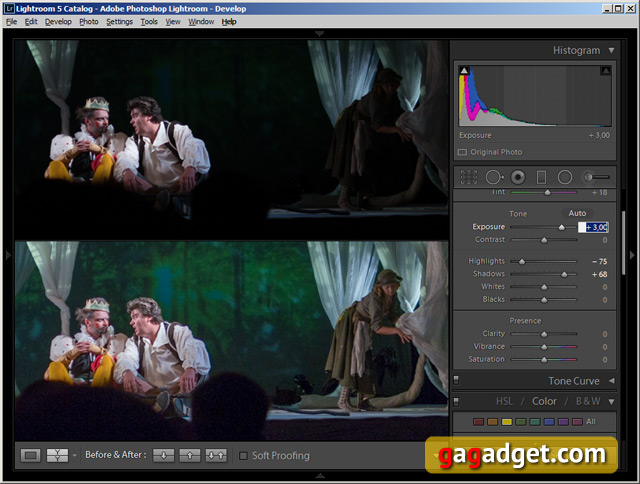Collapse the HSL / Color / B&W panel

pos(611,402)
